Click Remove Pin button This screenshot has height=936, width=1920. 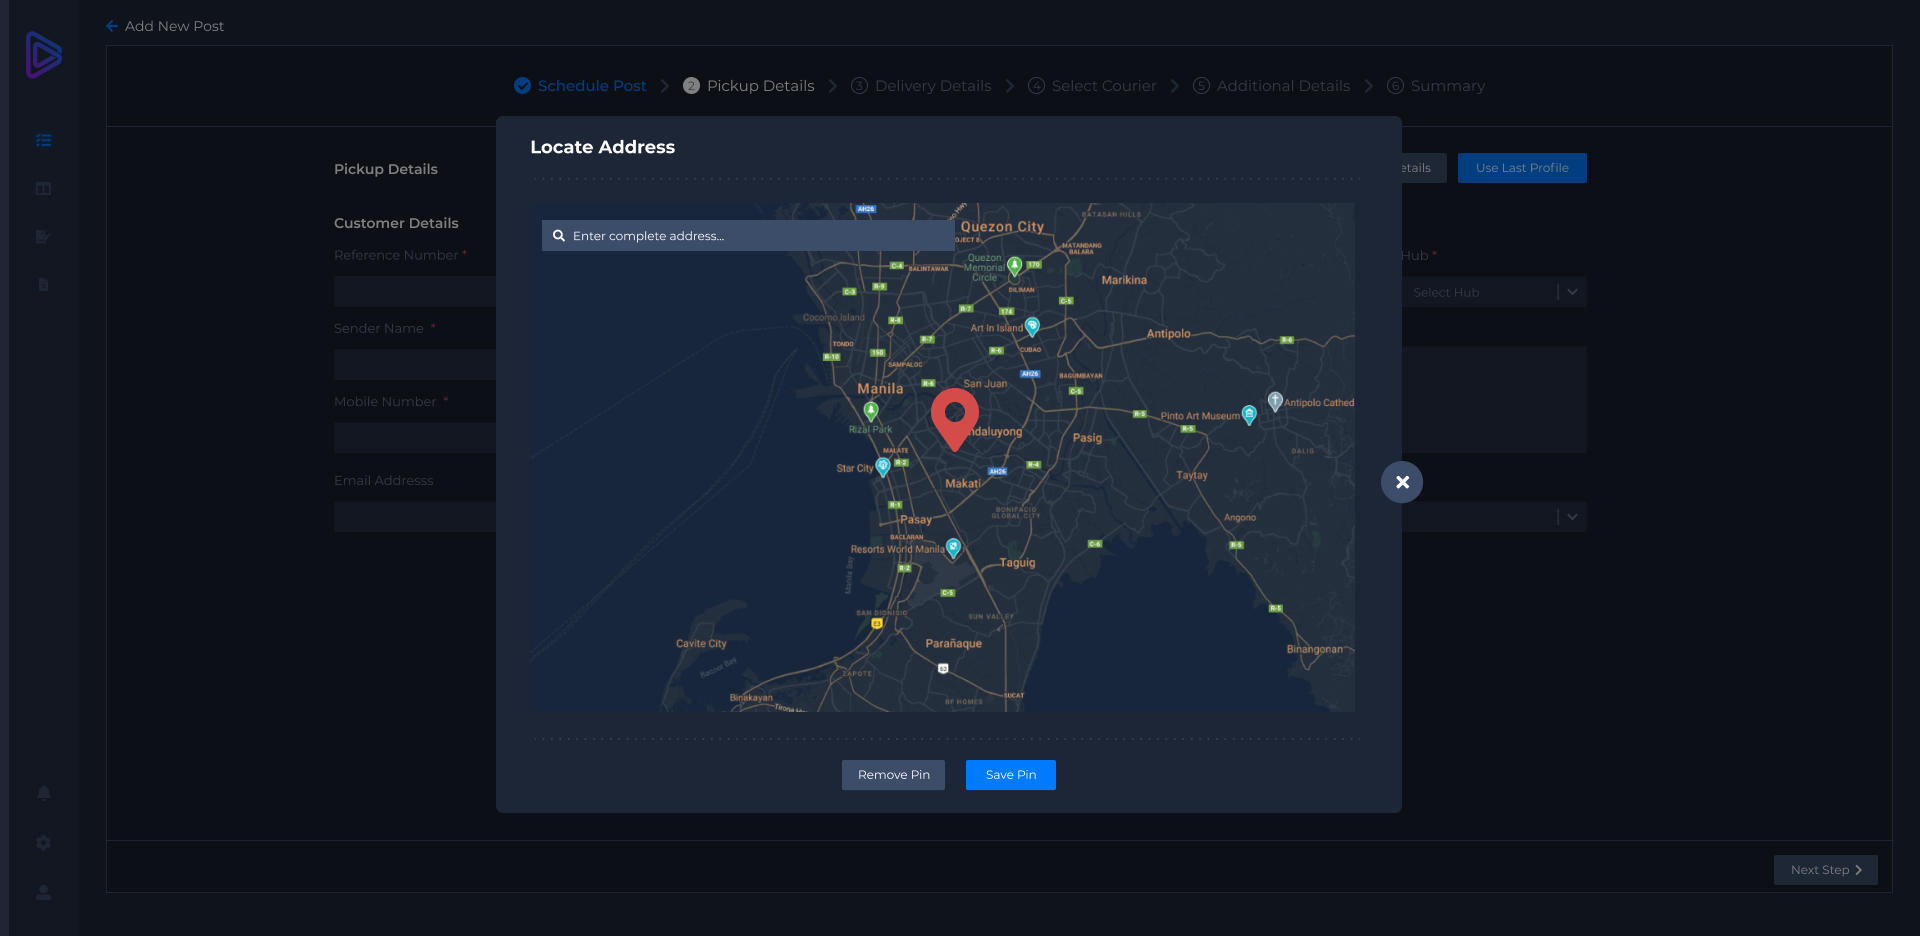point(893,775)
